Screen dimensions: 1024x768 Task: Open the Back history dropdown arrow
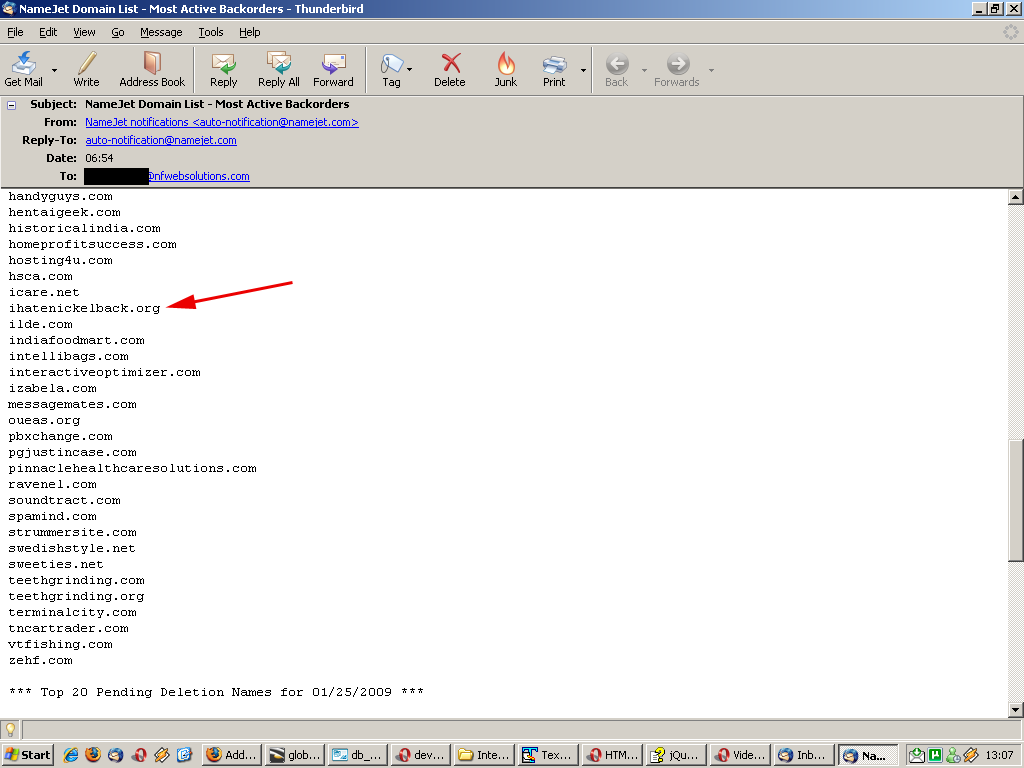click(644, 70)
